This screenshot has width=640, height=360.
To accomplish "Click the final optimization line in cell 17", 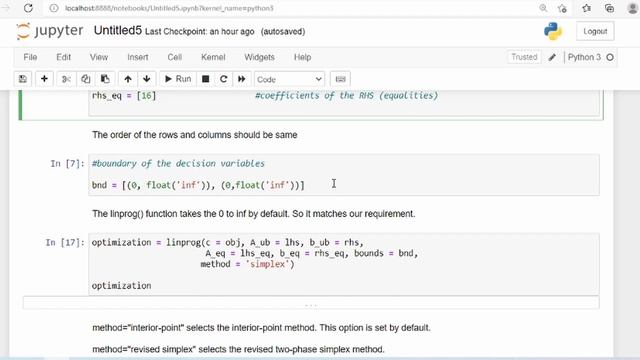I will 121,286.
